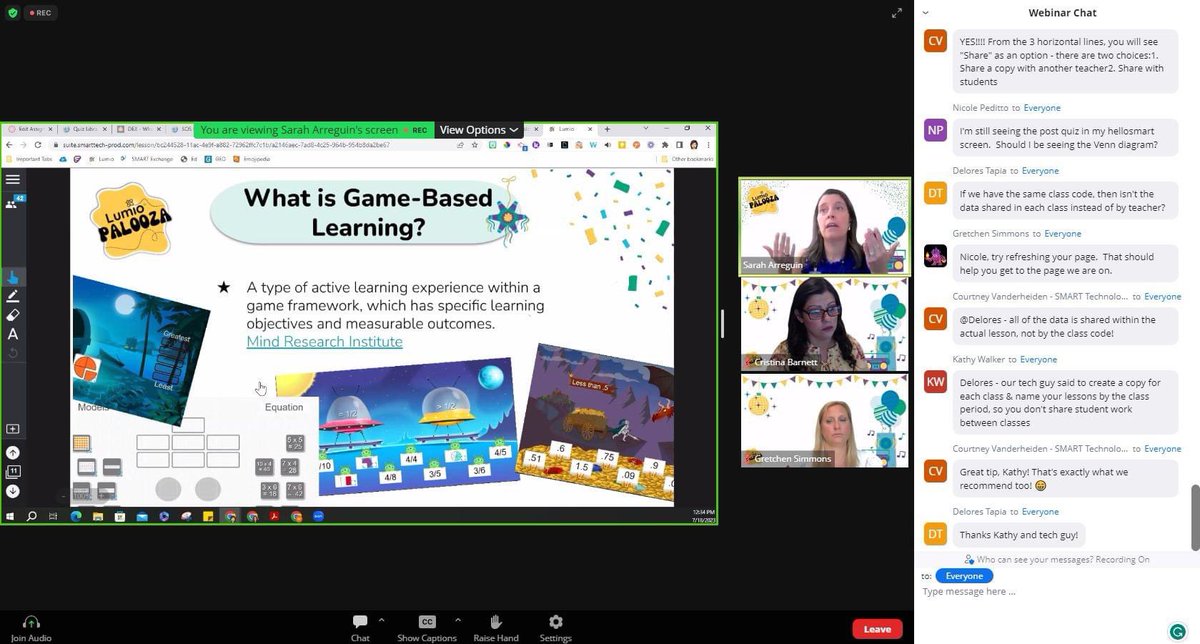Viewport: 1200px width, 644px height.
Task: Open the Everyone chat recipient dropdown
Action: point(963,575)
